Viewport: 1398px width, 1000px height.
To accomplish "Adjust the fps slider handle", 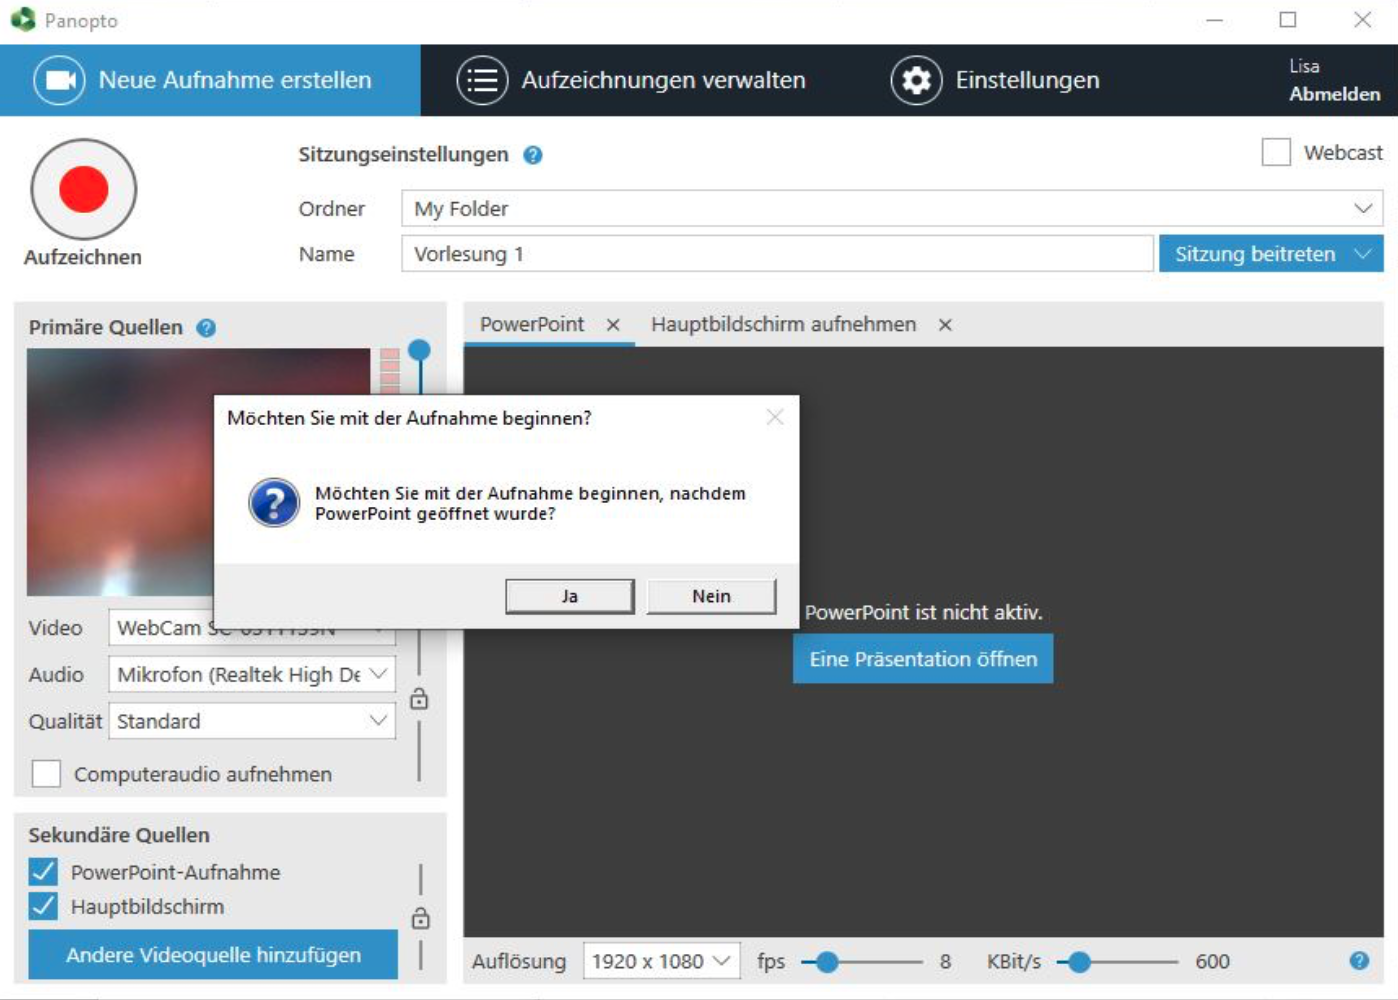I will click(x=826, y=962).
